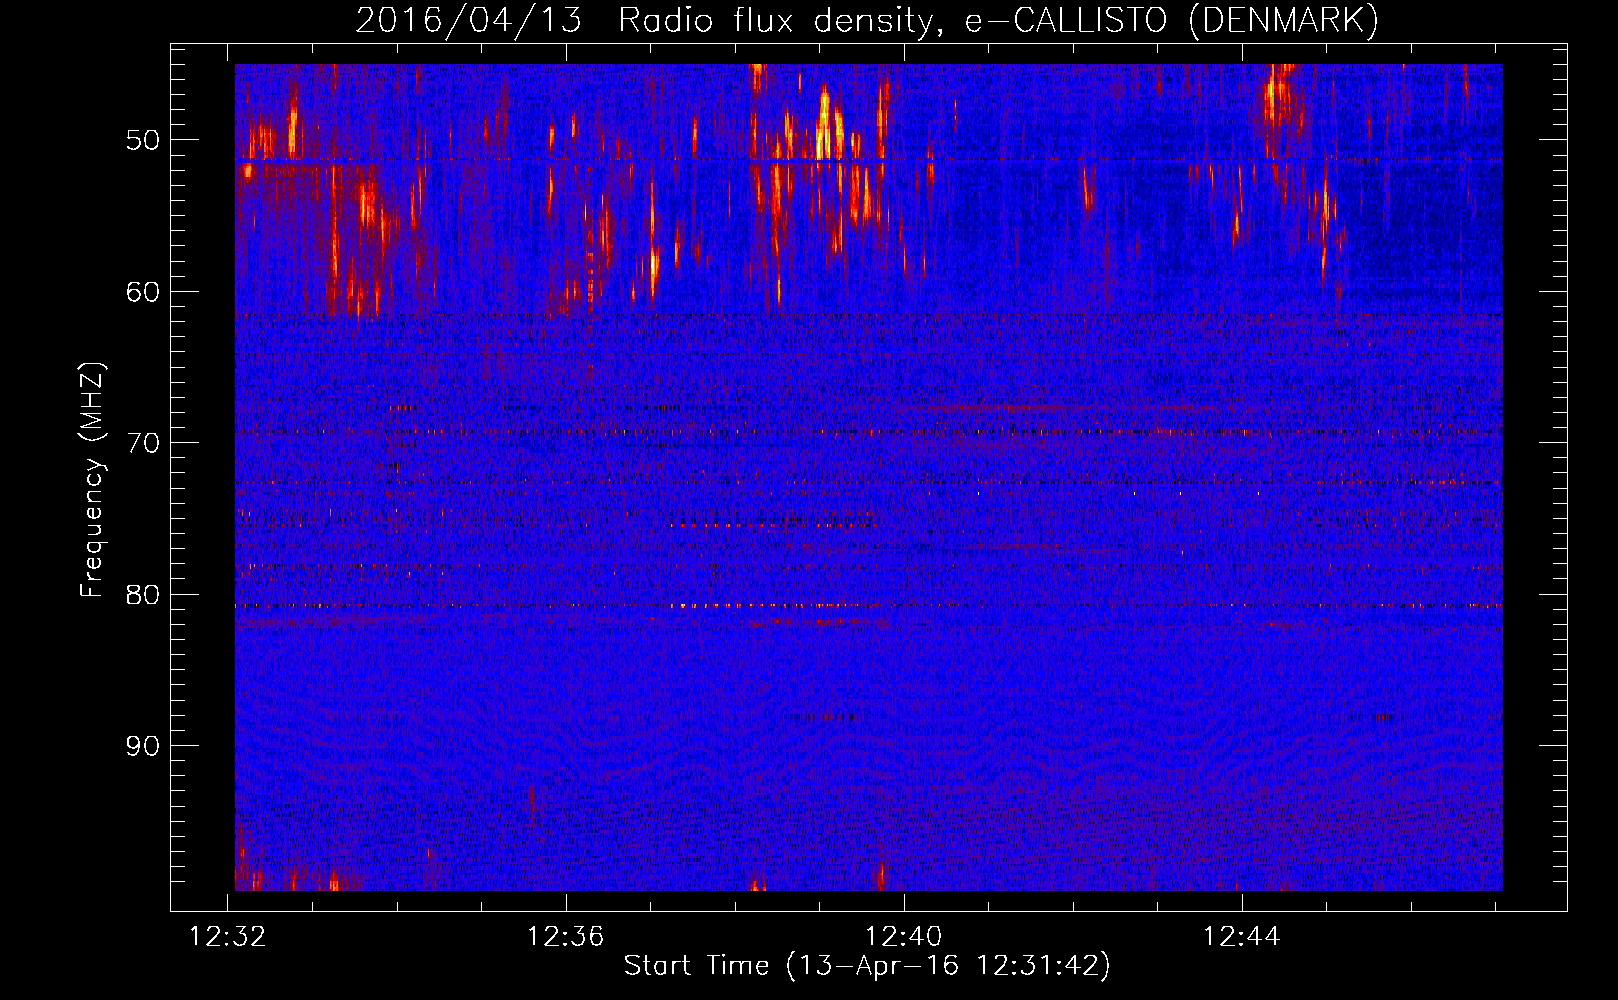The height and width of the screenshot is (1000, 1618).
Task: Click the 50 frequency tick label
Action: click(x=143, y=140)
